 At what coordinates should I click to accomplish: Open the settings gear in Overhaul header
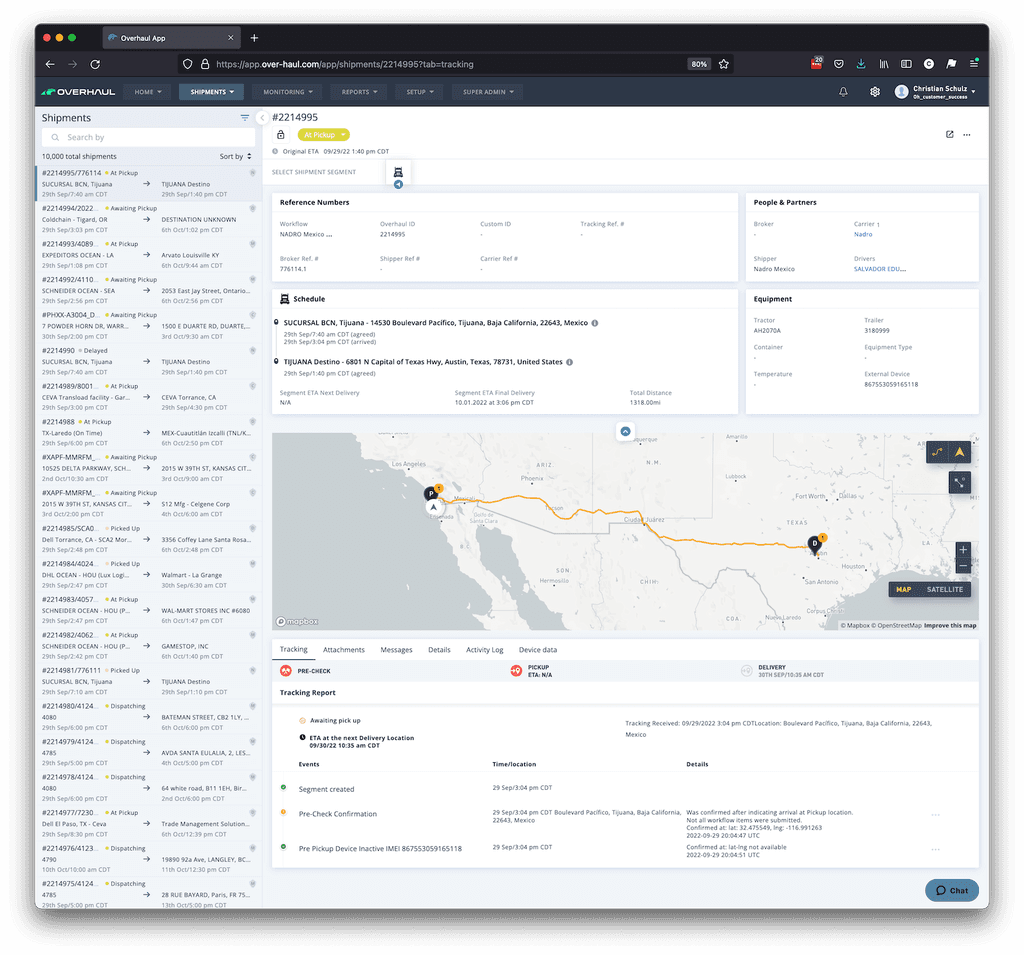click(874, 92)
